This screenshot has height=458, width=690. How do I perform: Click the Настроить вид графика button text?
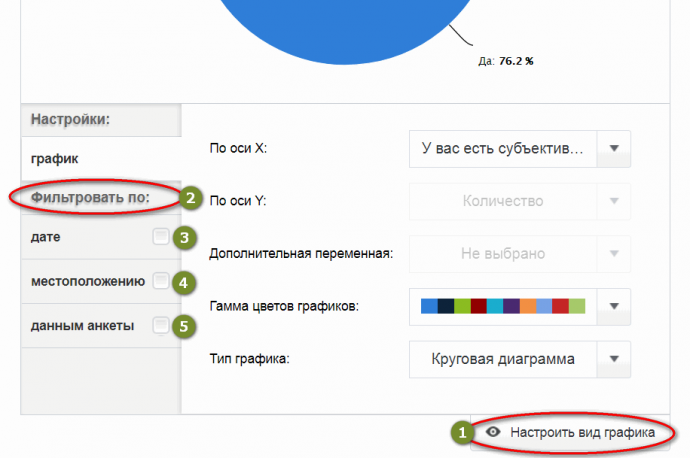[582, 432]
